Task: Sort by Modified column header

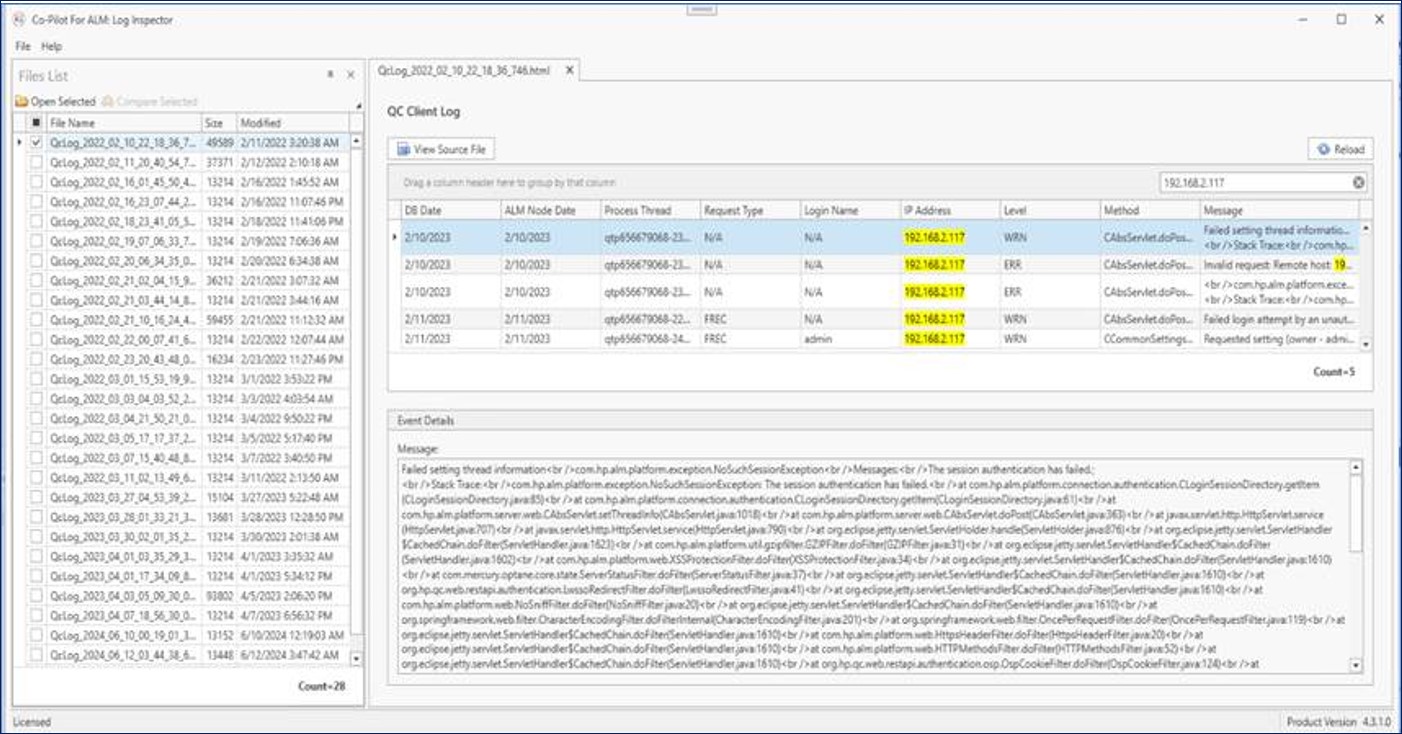Action: click(292, 123)
